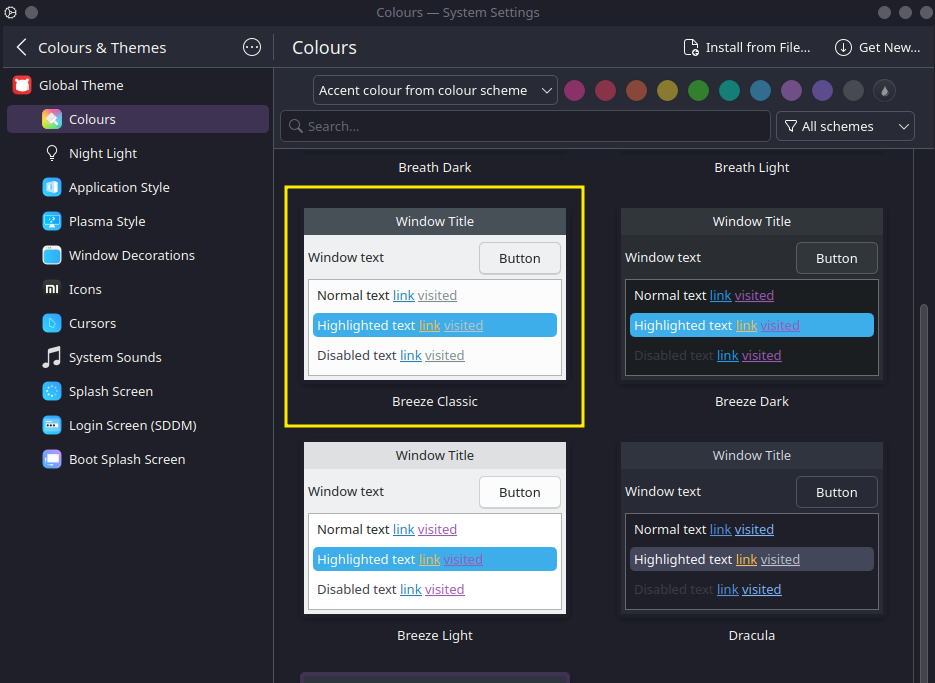Click the Dracula name label
This screenshot has width=935, height=683.
click(751, 635)
